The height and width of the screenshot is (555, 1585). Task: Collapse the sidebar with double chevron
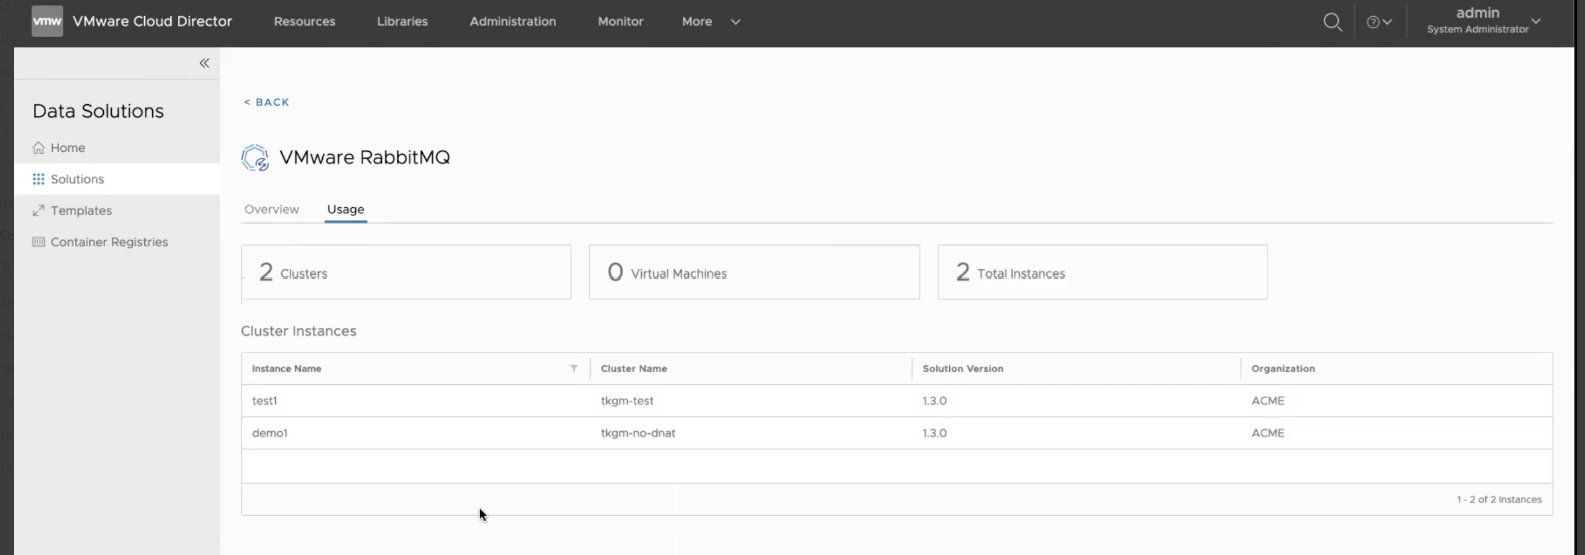[204, 63]
